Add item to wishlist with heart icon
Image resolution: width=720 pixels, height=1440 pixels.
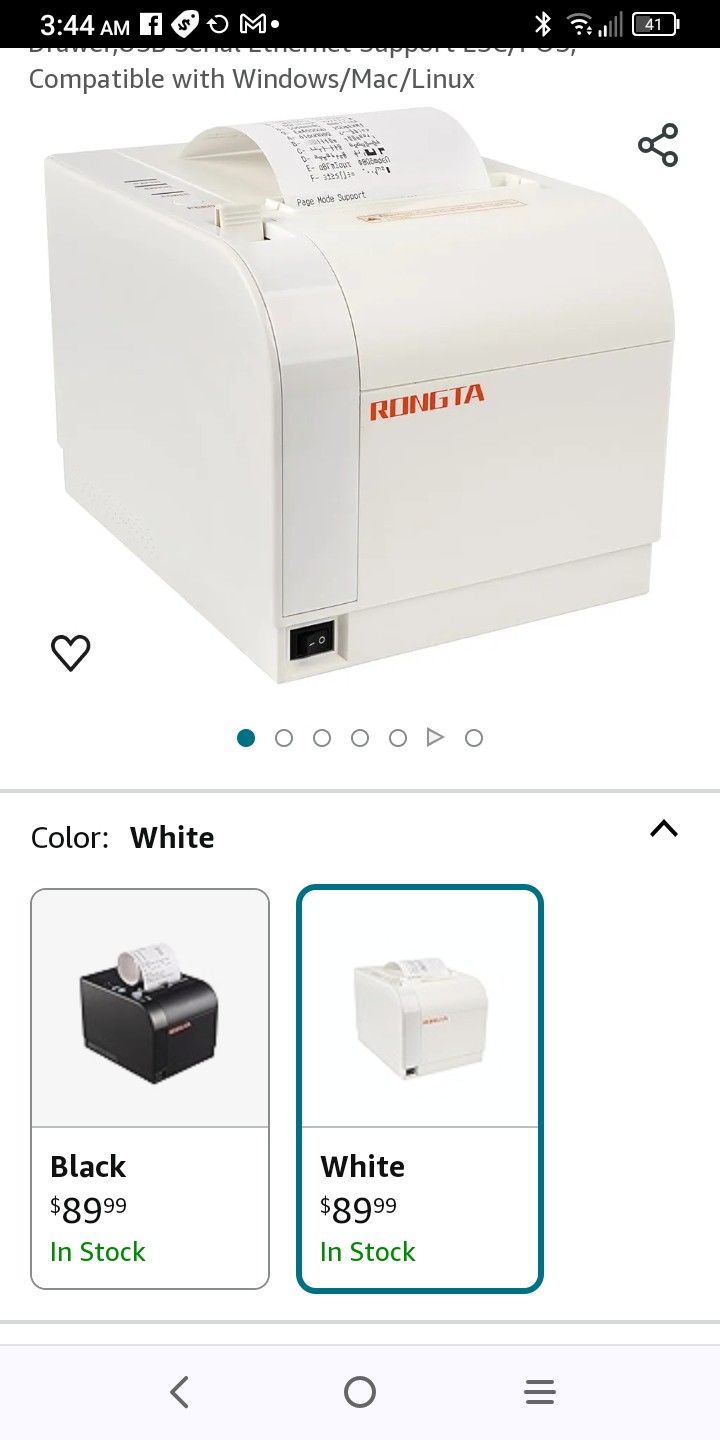point(71,653)
